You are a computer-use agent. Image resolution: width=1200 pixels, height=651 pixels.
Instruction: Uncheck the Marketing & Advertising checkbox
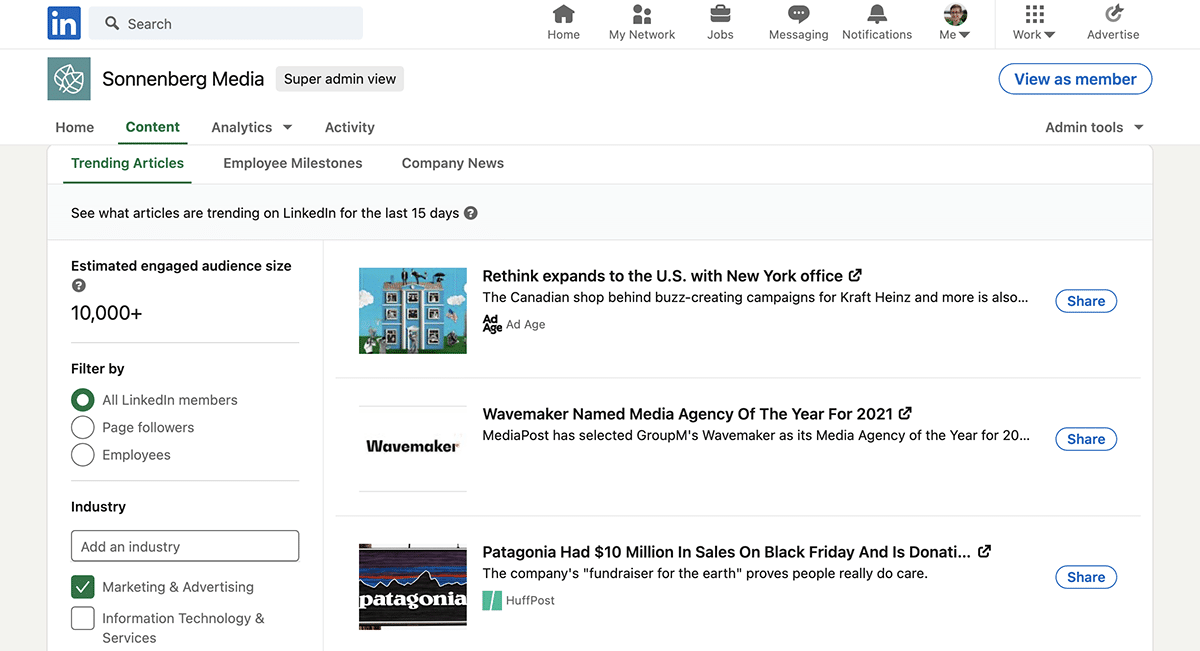pos(83,587)
